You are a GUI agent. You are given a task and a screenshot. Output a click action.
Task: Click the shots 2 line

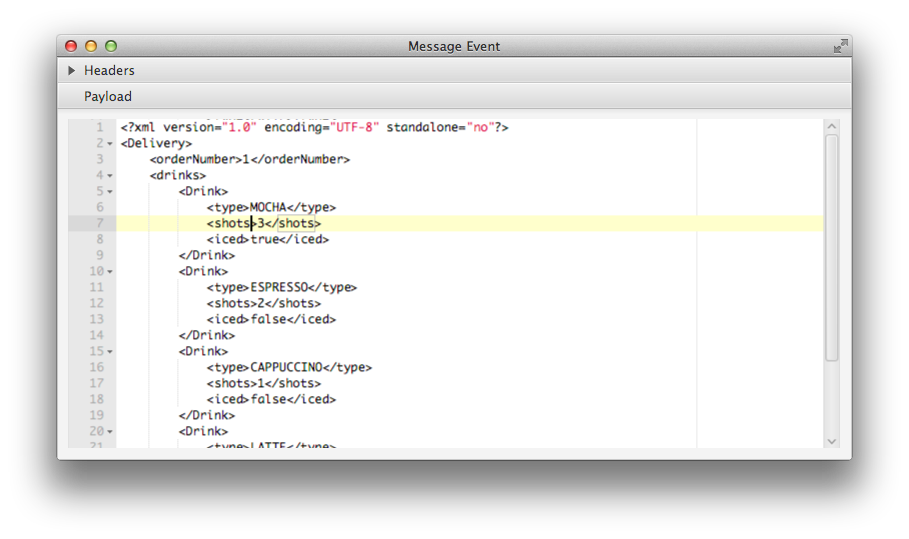[264, 304]
